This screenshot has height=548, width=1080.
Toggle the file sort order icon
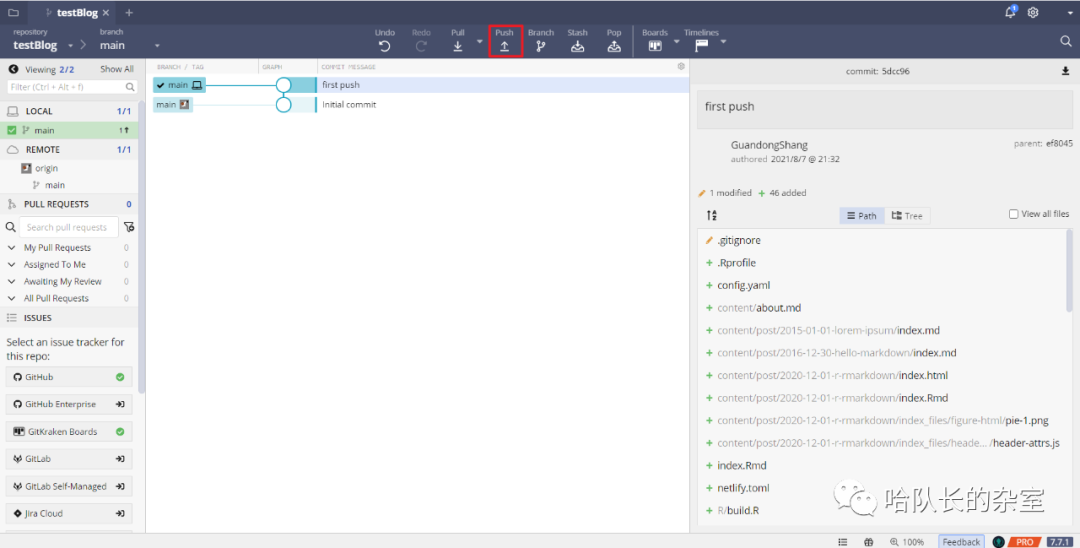click(712, 215)
